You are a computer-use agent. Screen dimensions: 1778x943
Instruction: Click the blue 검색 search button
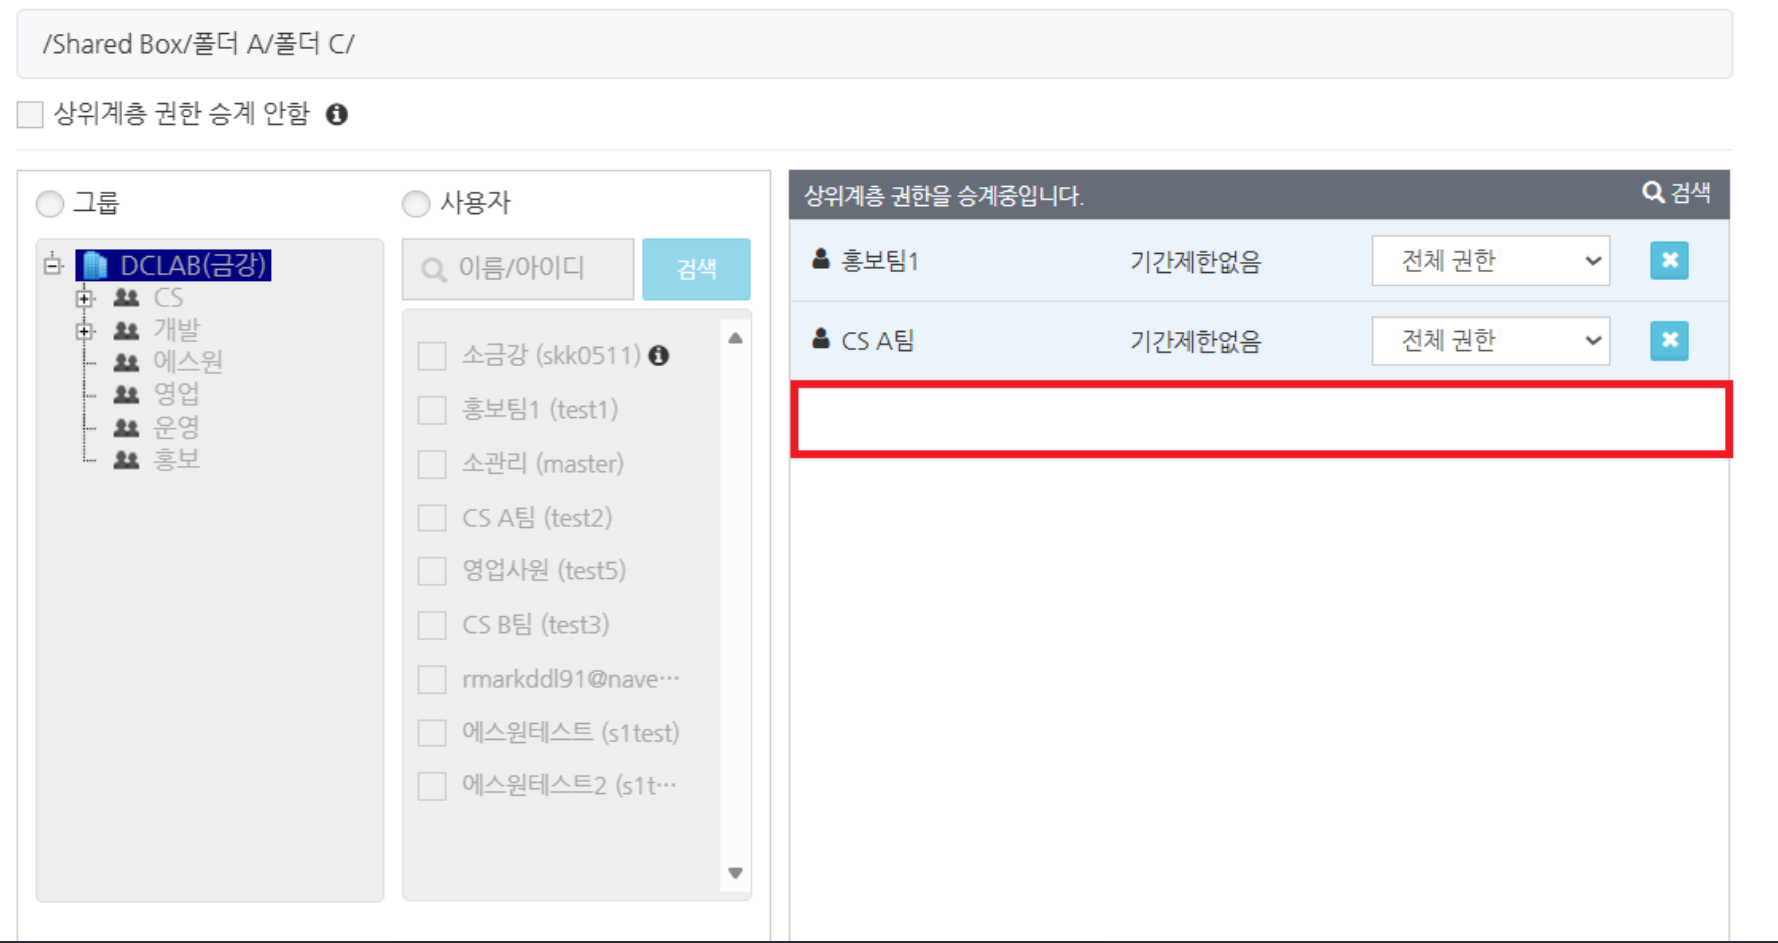point(696,269)
